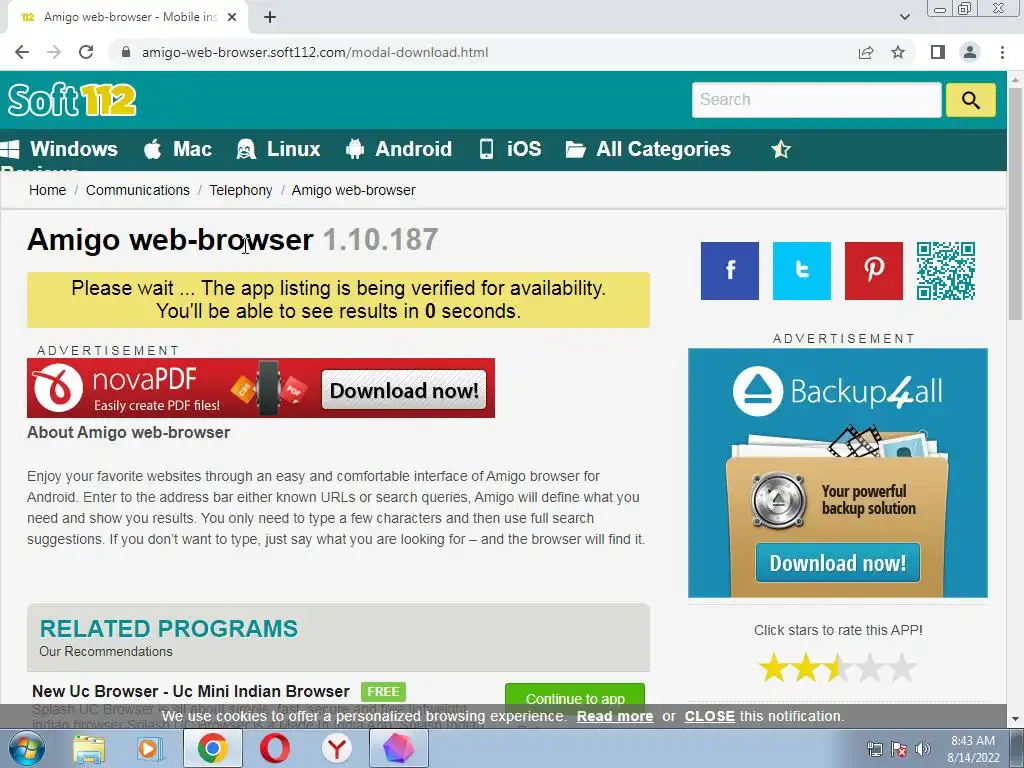Open Action Center flag tray icon
The width and height of the screenshot is (1024, 768).
coord(899,749)
